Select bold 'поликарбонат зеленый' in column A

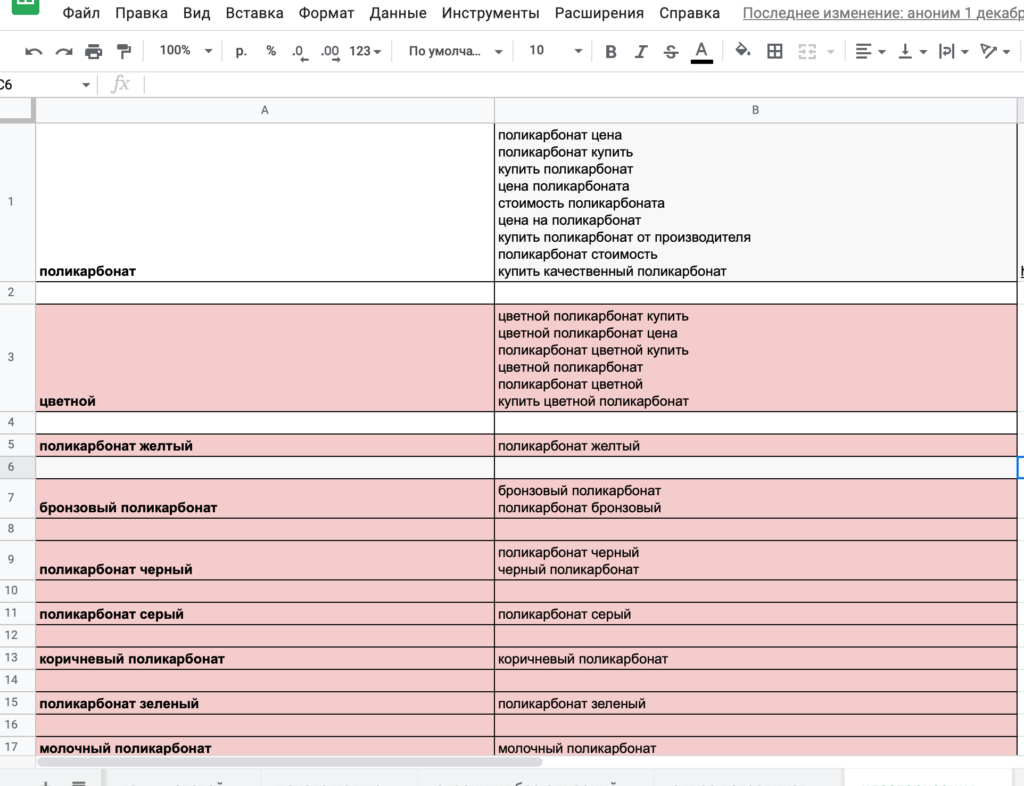click(x=264, y=703)
